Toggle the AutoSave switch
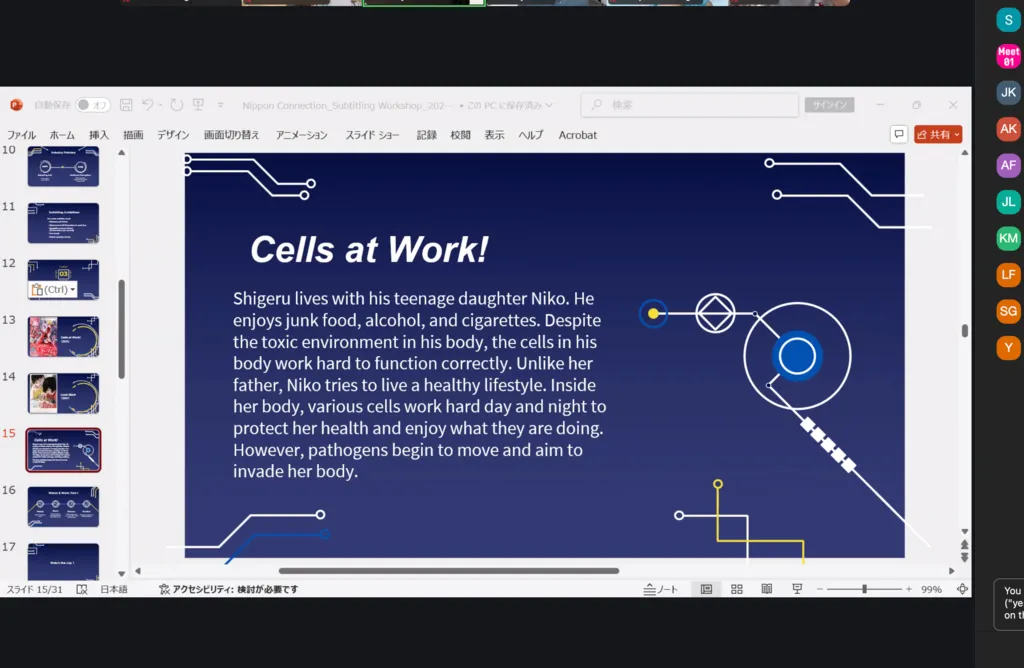The image size is (1024, 668). click(x=93, y=105)
